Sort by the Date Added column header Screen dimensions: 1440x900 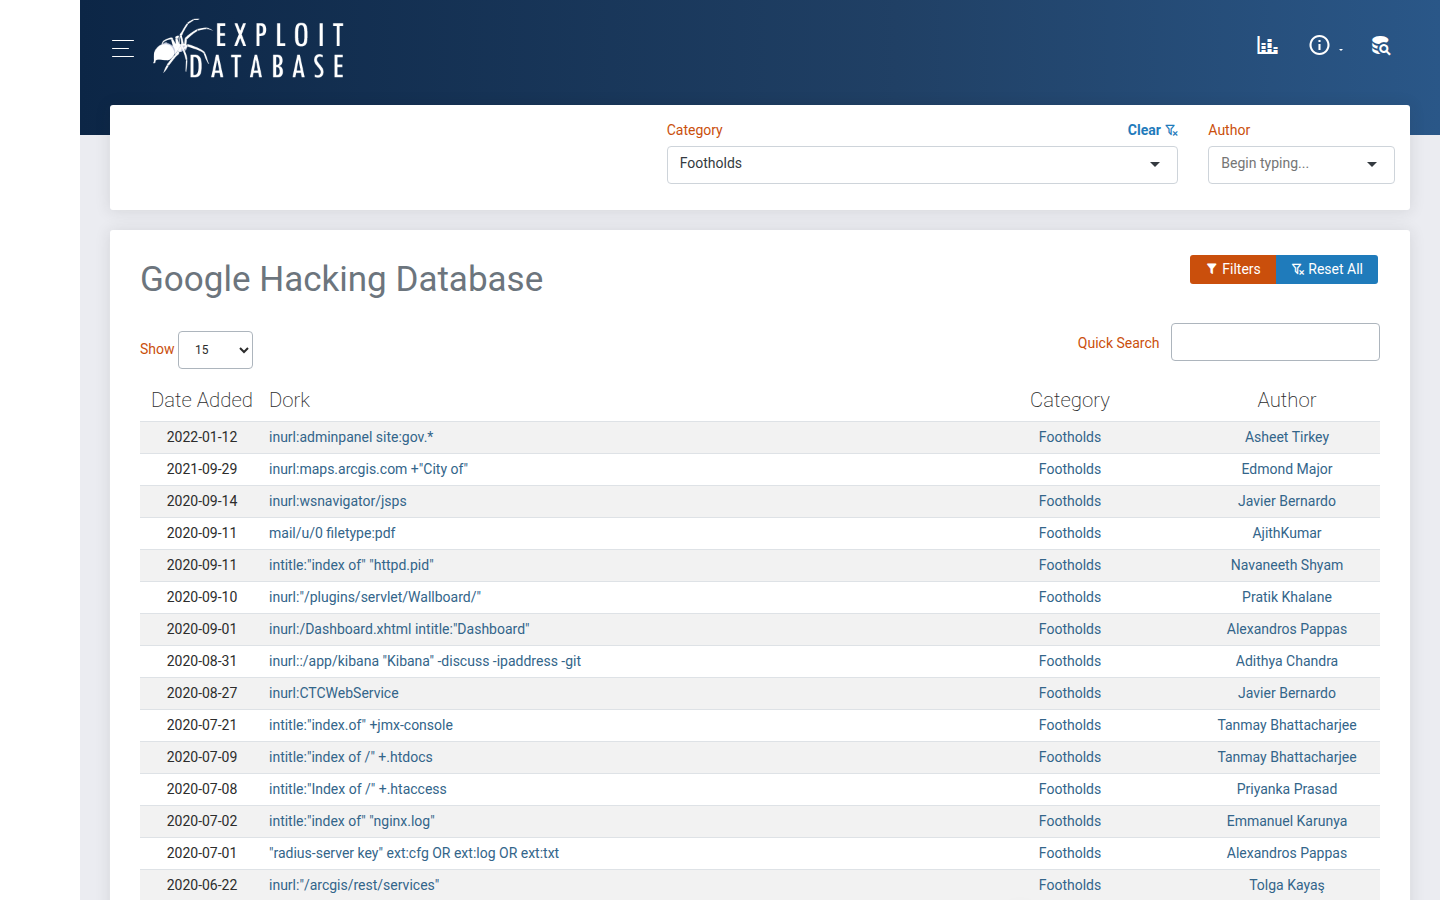click(x=202, y=400)
